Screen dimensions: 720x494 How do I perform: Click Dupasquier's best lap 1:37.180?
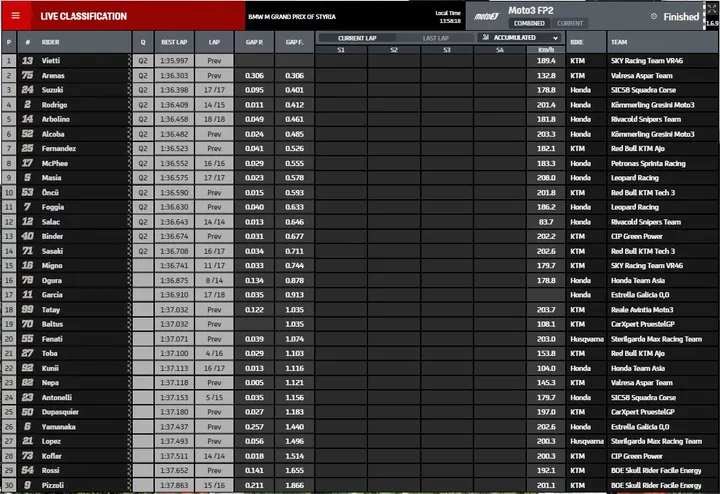click(174, 412)
